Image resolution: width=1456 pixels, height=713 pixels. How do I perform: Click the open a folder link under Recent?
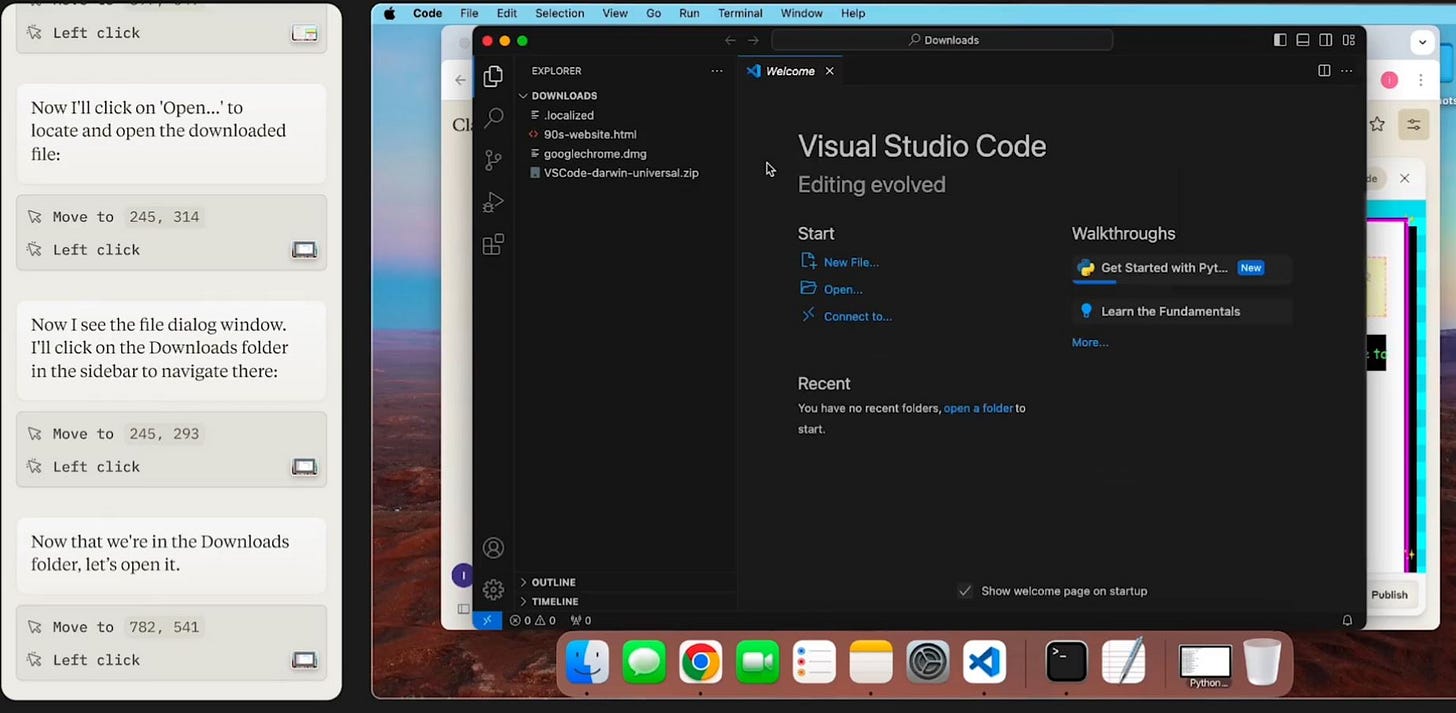[x=978, y=408]
